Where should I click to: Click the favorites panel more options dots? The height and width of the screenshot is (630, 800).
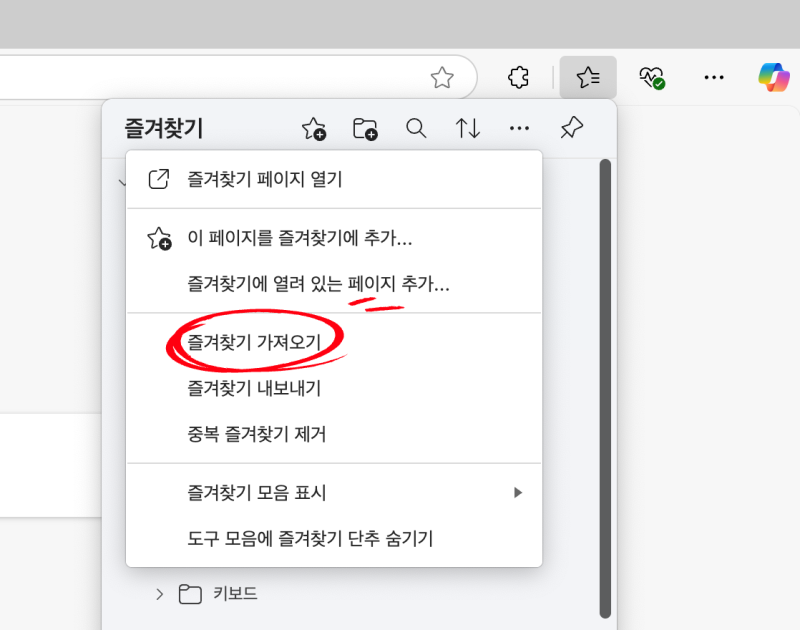[x=519, y=128]
